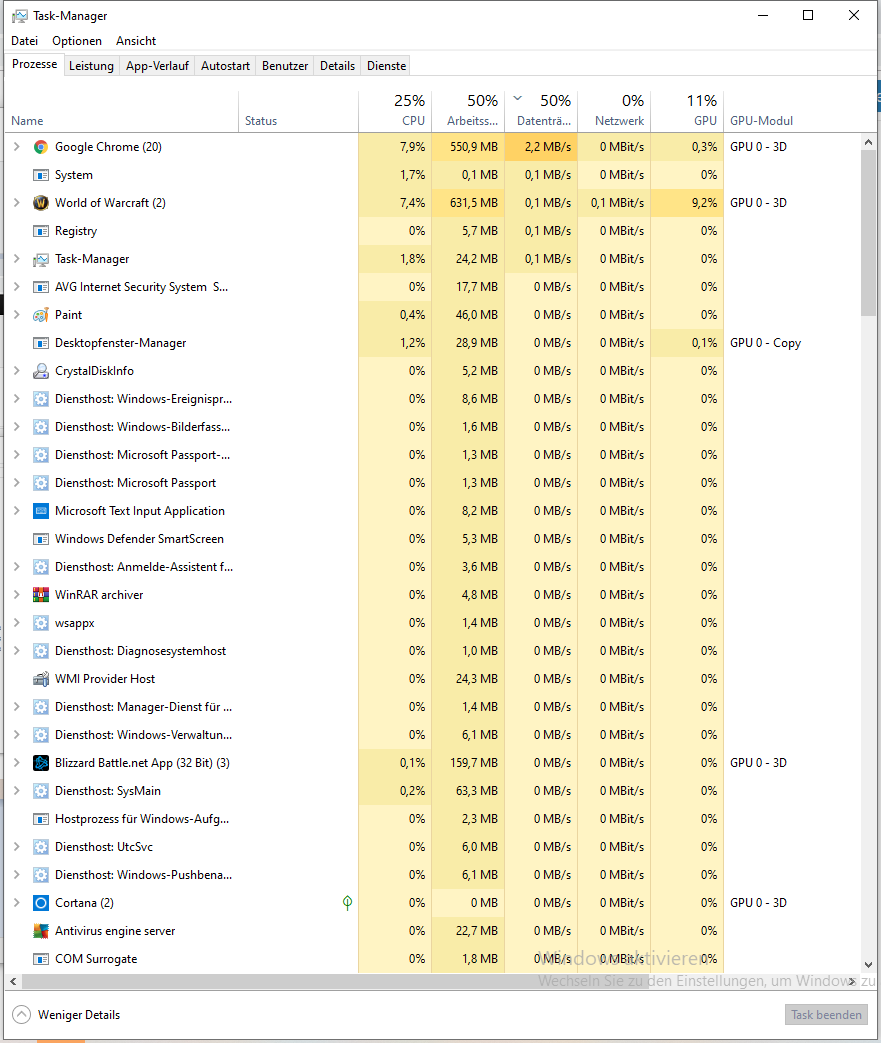Viewport: 881px width, 1043px height.
Task: Click the horizontal scrollbar thumb
Action: [x=335, y=981]
